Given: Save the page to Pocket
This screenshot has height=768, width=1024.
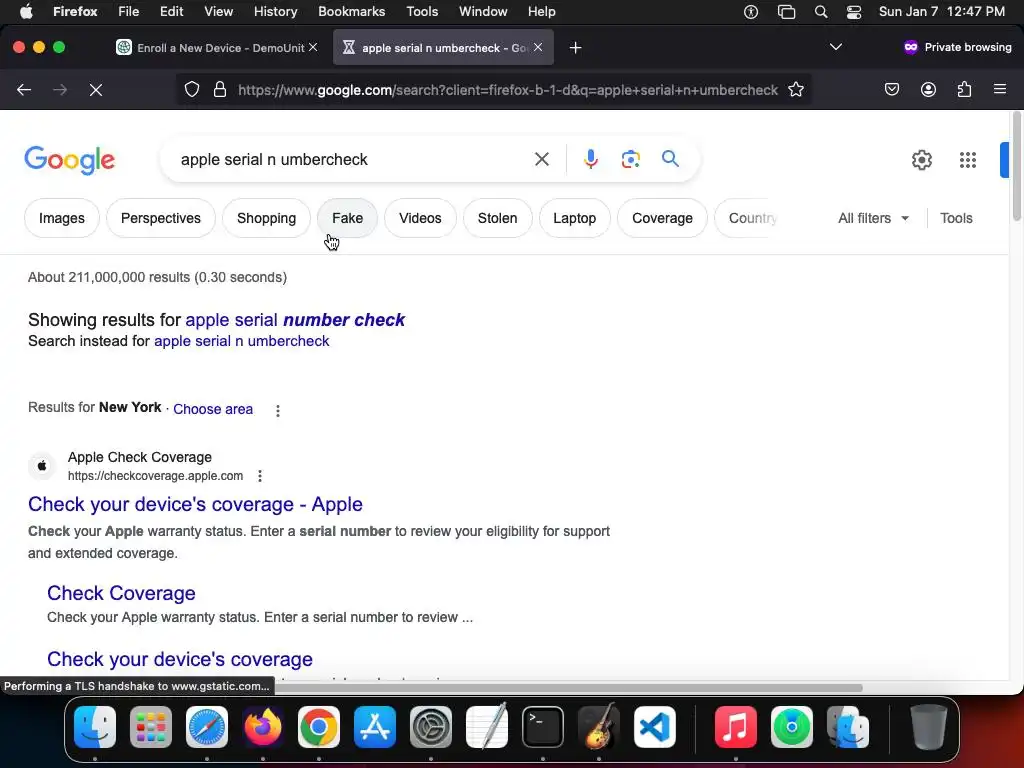Looking at the screenshot, I should (891, 89).
